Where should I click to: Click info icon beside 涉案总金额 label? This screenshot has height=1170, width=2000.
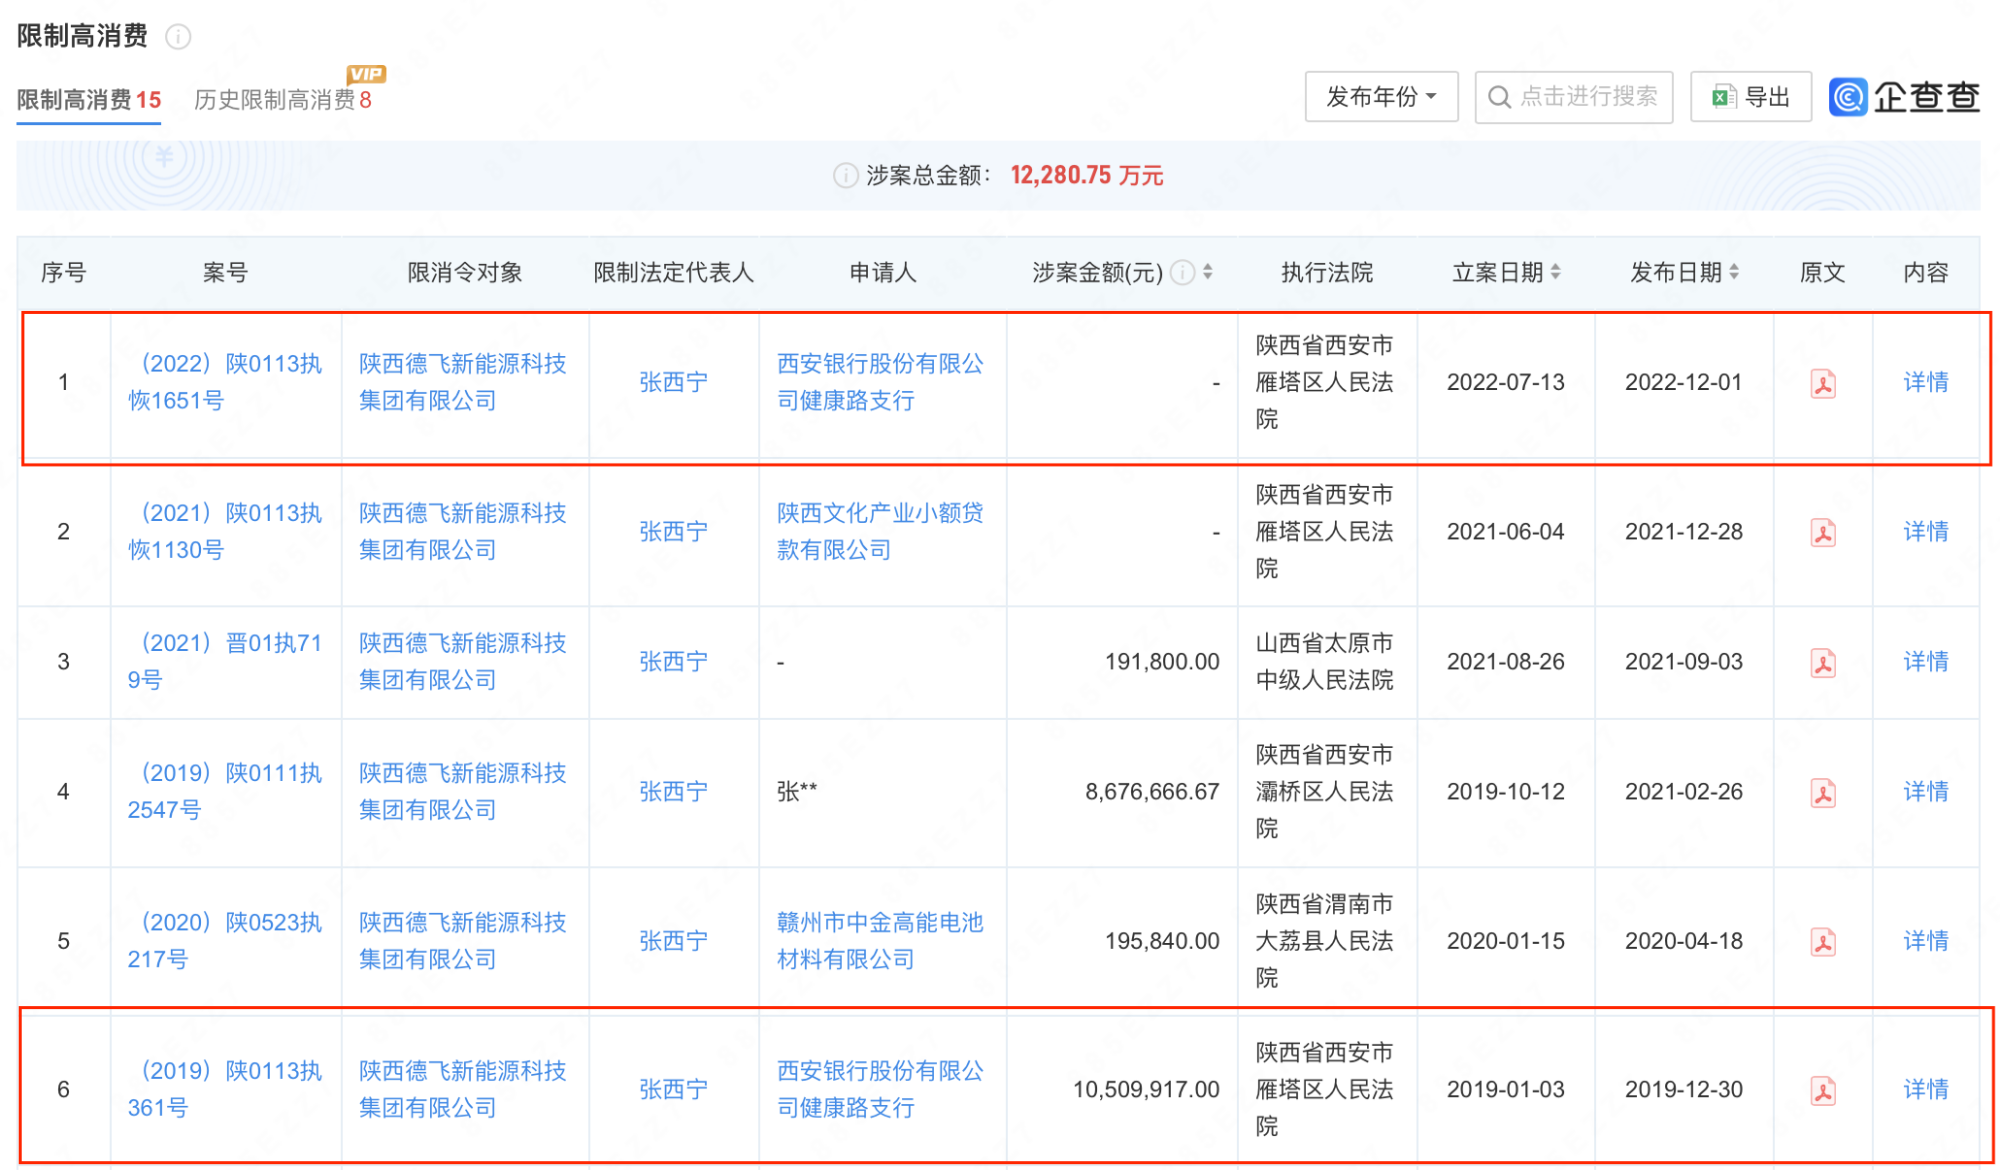point(845,176)
